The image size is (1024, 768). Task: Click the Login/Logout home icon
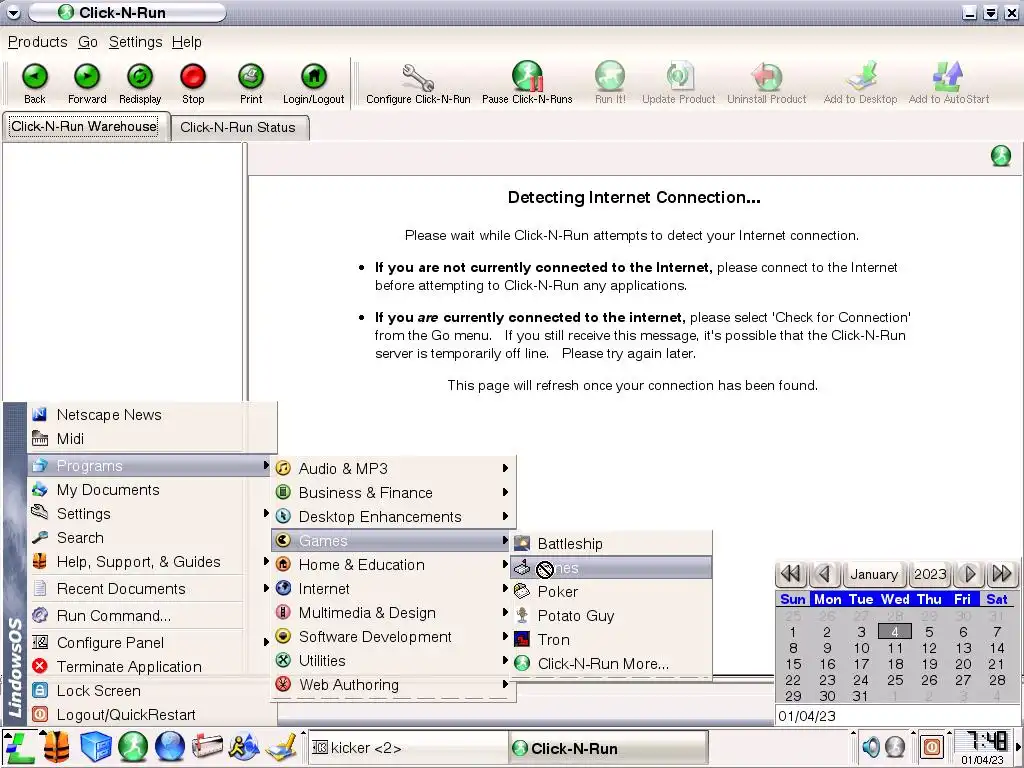click(313, 77)
